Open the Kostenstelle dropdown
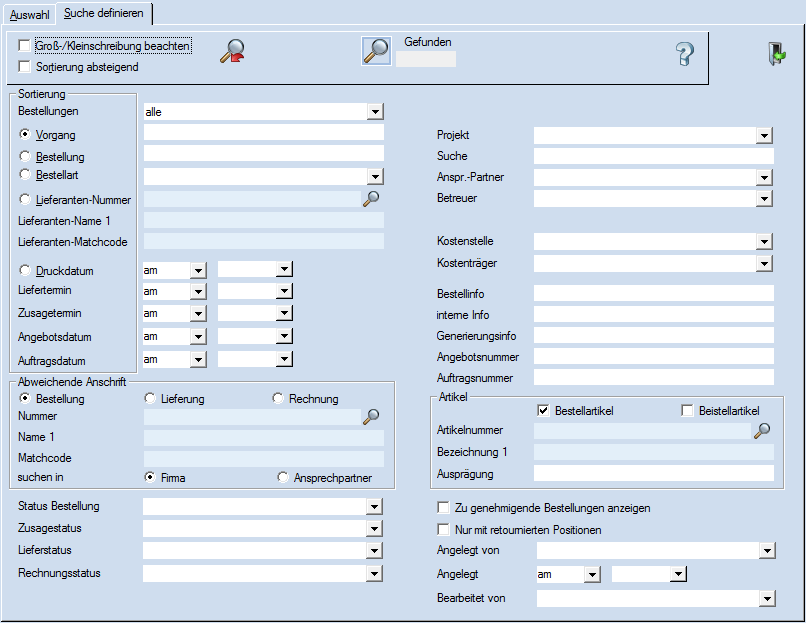The image size is (806, 623). 764,241
